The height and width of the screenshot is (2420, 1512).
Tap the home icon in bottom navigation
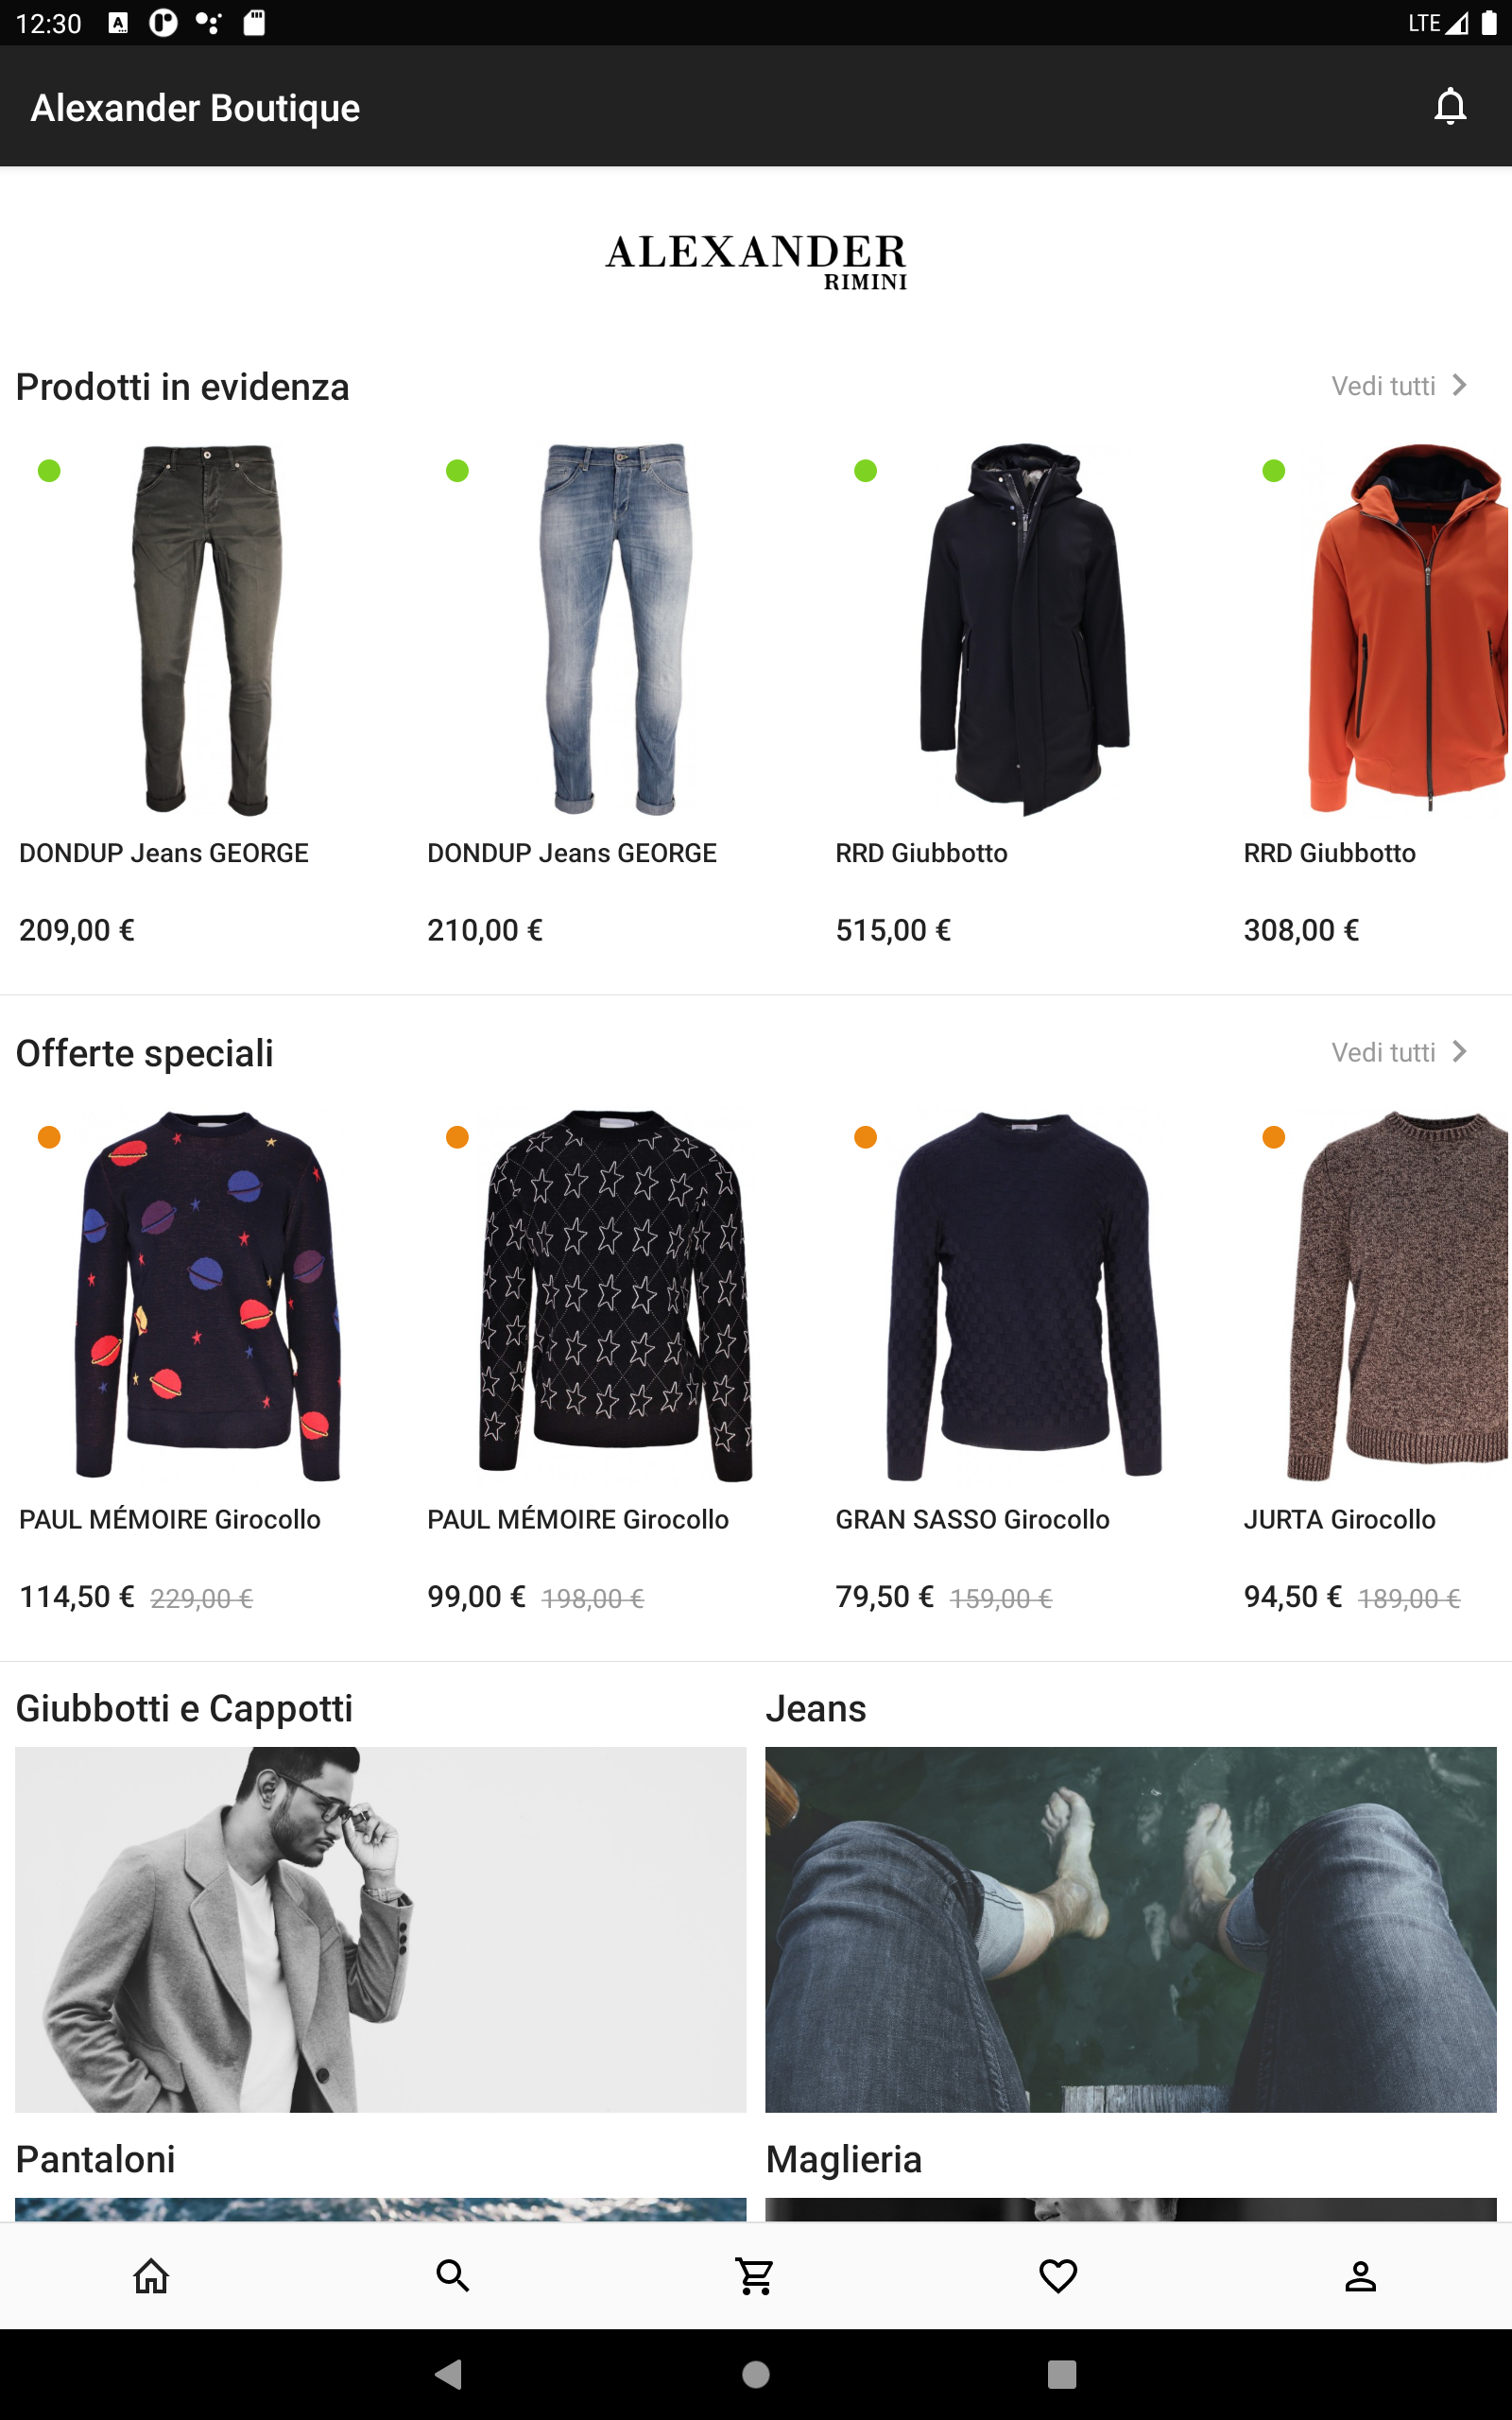tap(151, 2275)
